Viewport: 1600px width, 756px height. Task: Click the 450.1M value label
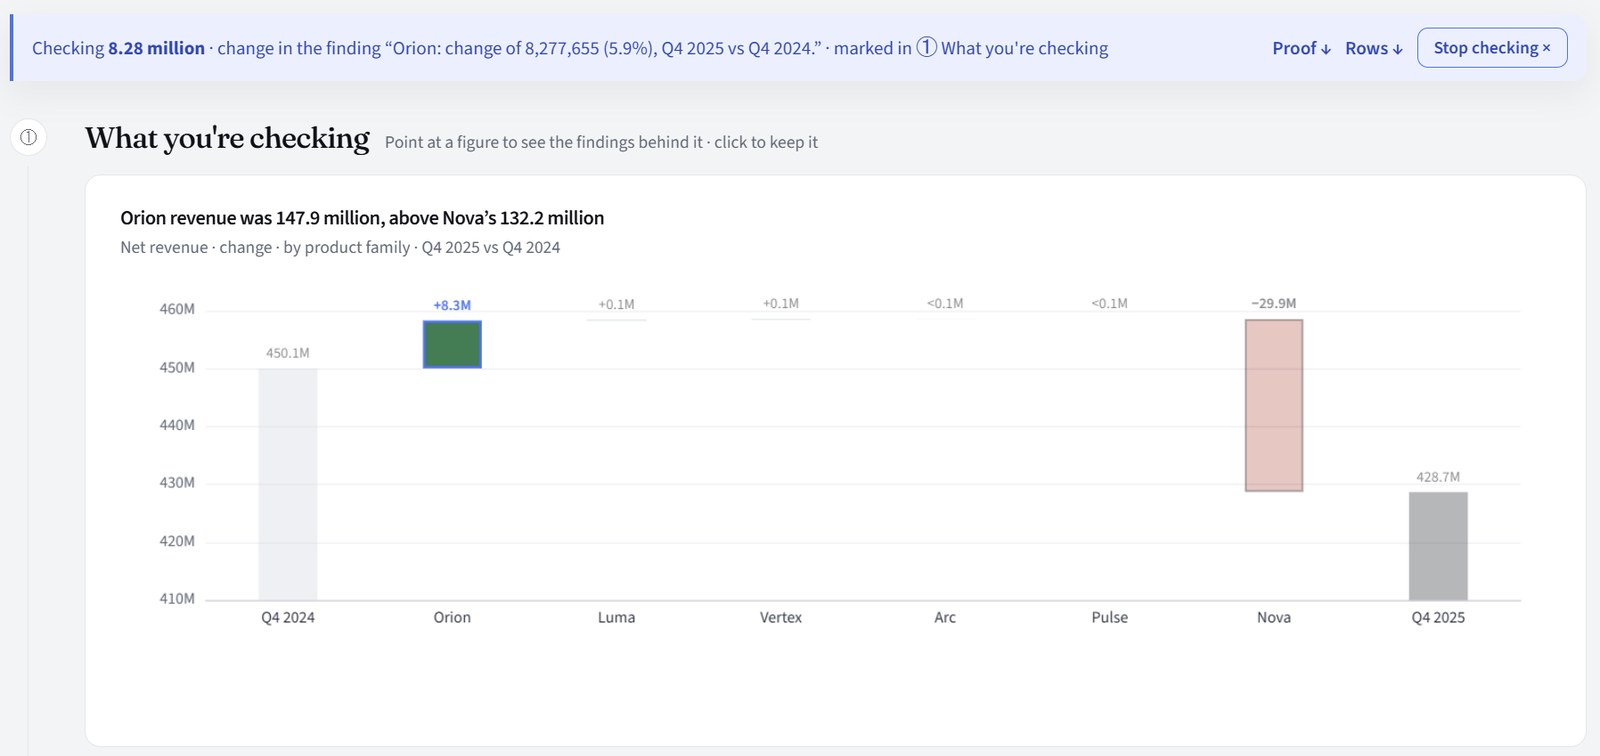[288, 353]
